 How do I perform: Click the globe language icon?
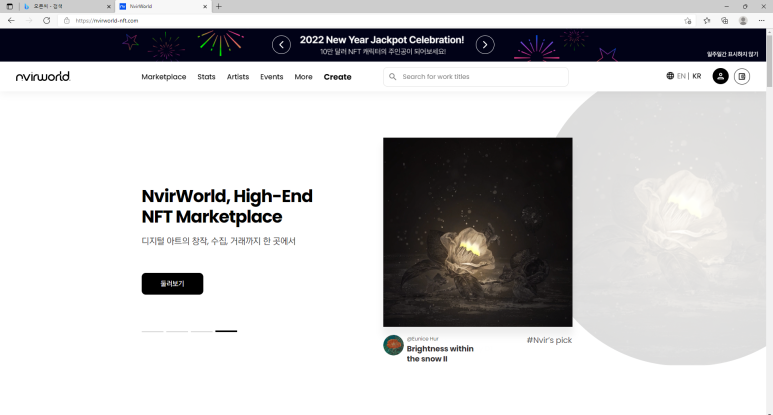pyautogui.click(x=670, y=76)
